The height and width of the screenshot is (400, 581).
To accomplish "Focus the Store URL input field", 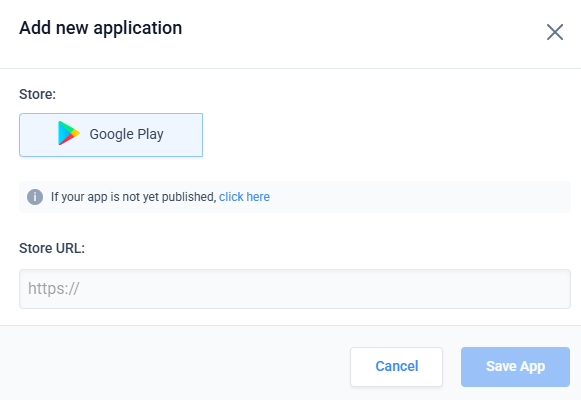I will [295, 289].
